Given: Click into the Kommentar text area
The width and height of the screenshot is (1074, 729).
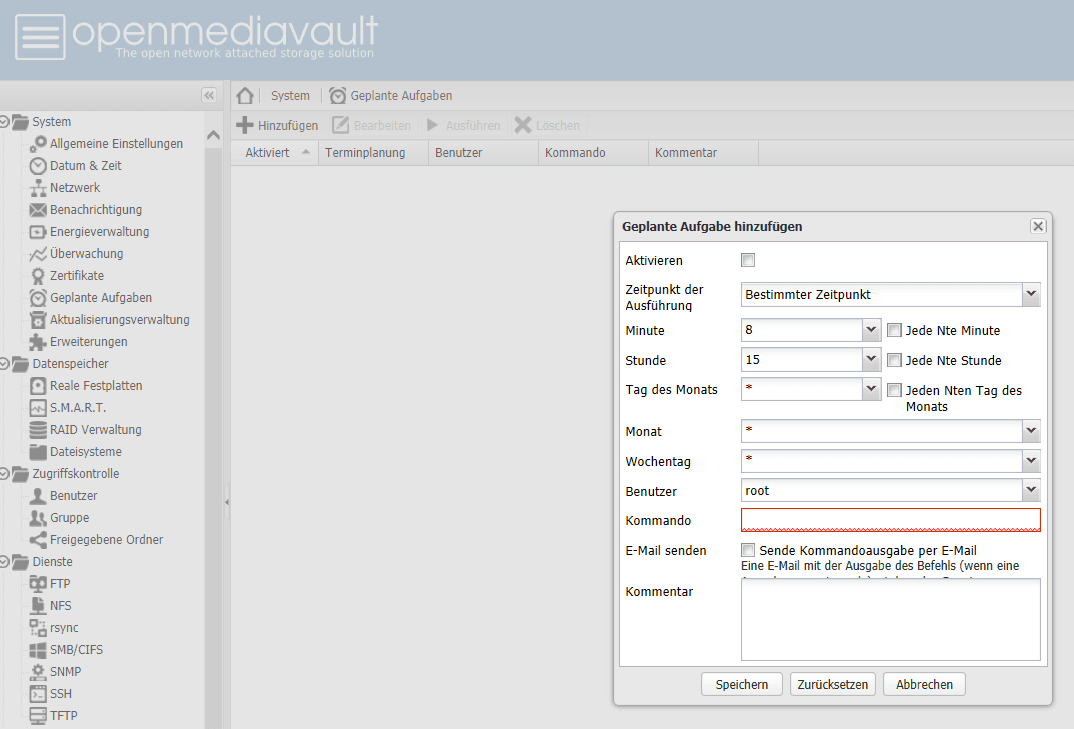Looking at the screenshot, I should click(x=890, y=619).
